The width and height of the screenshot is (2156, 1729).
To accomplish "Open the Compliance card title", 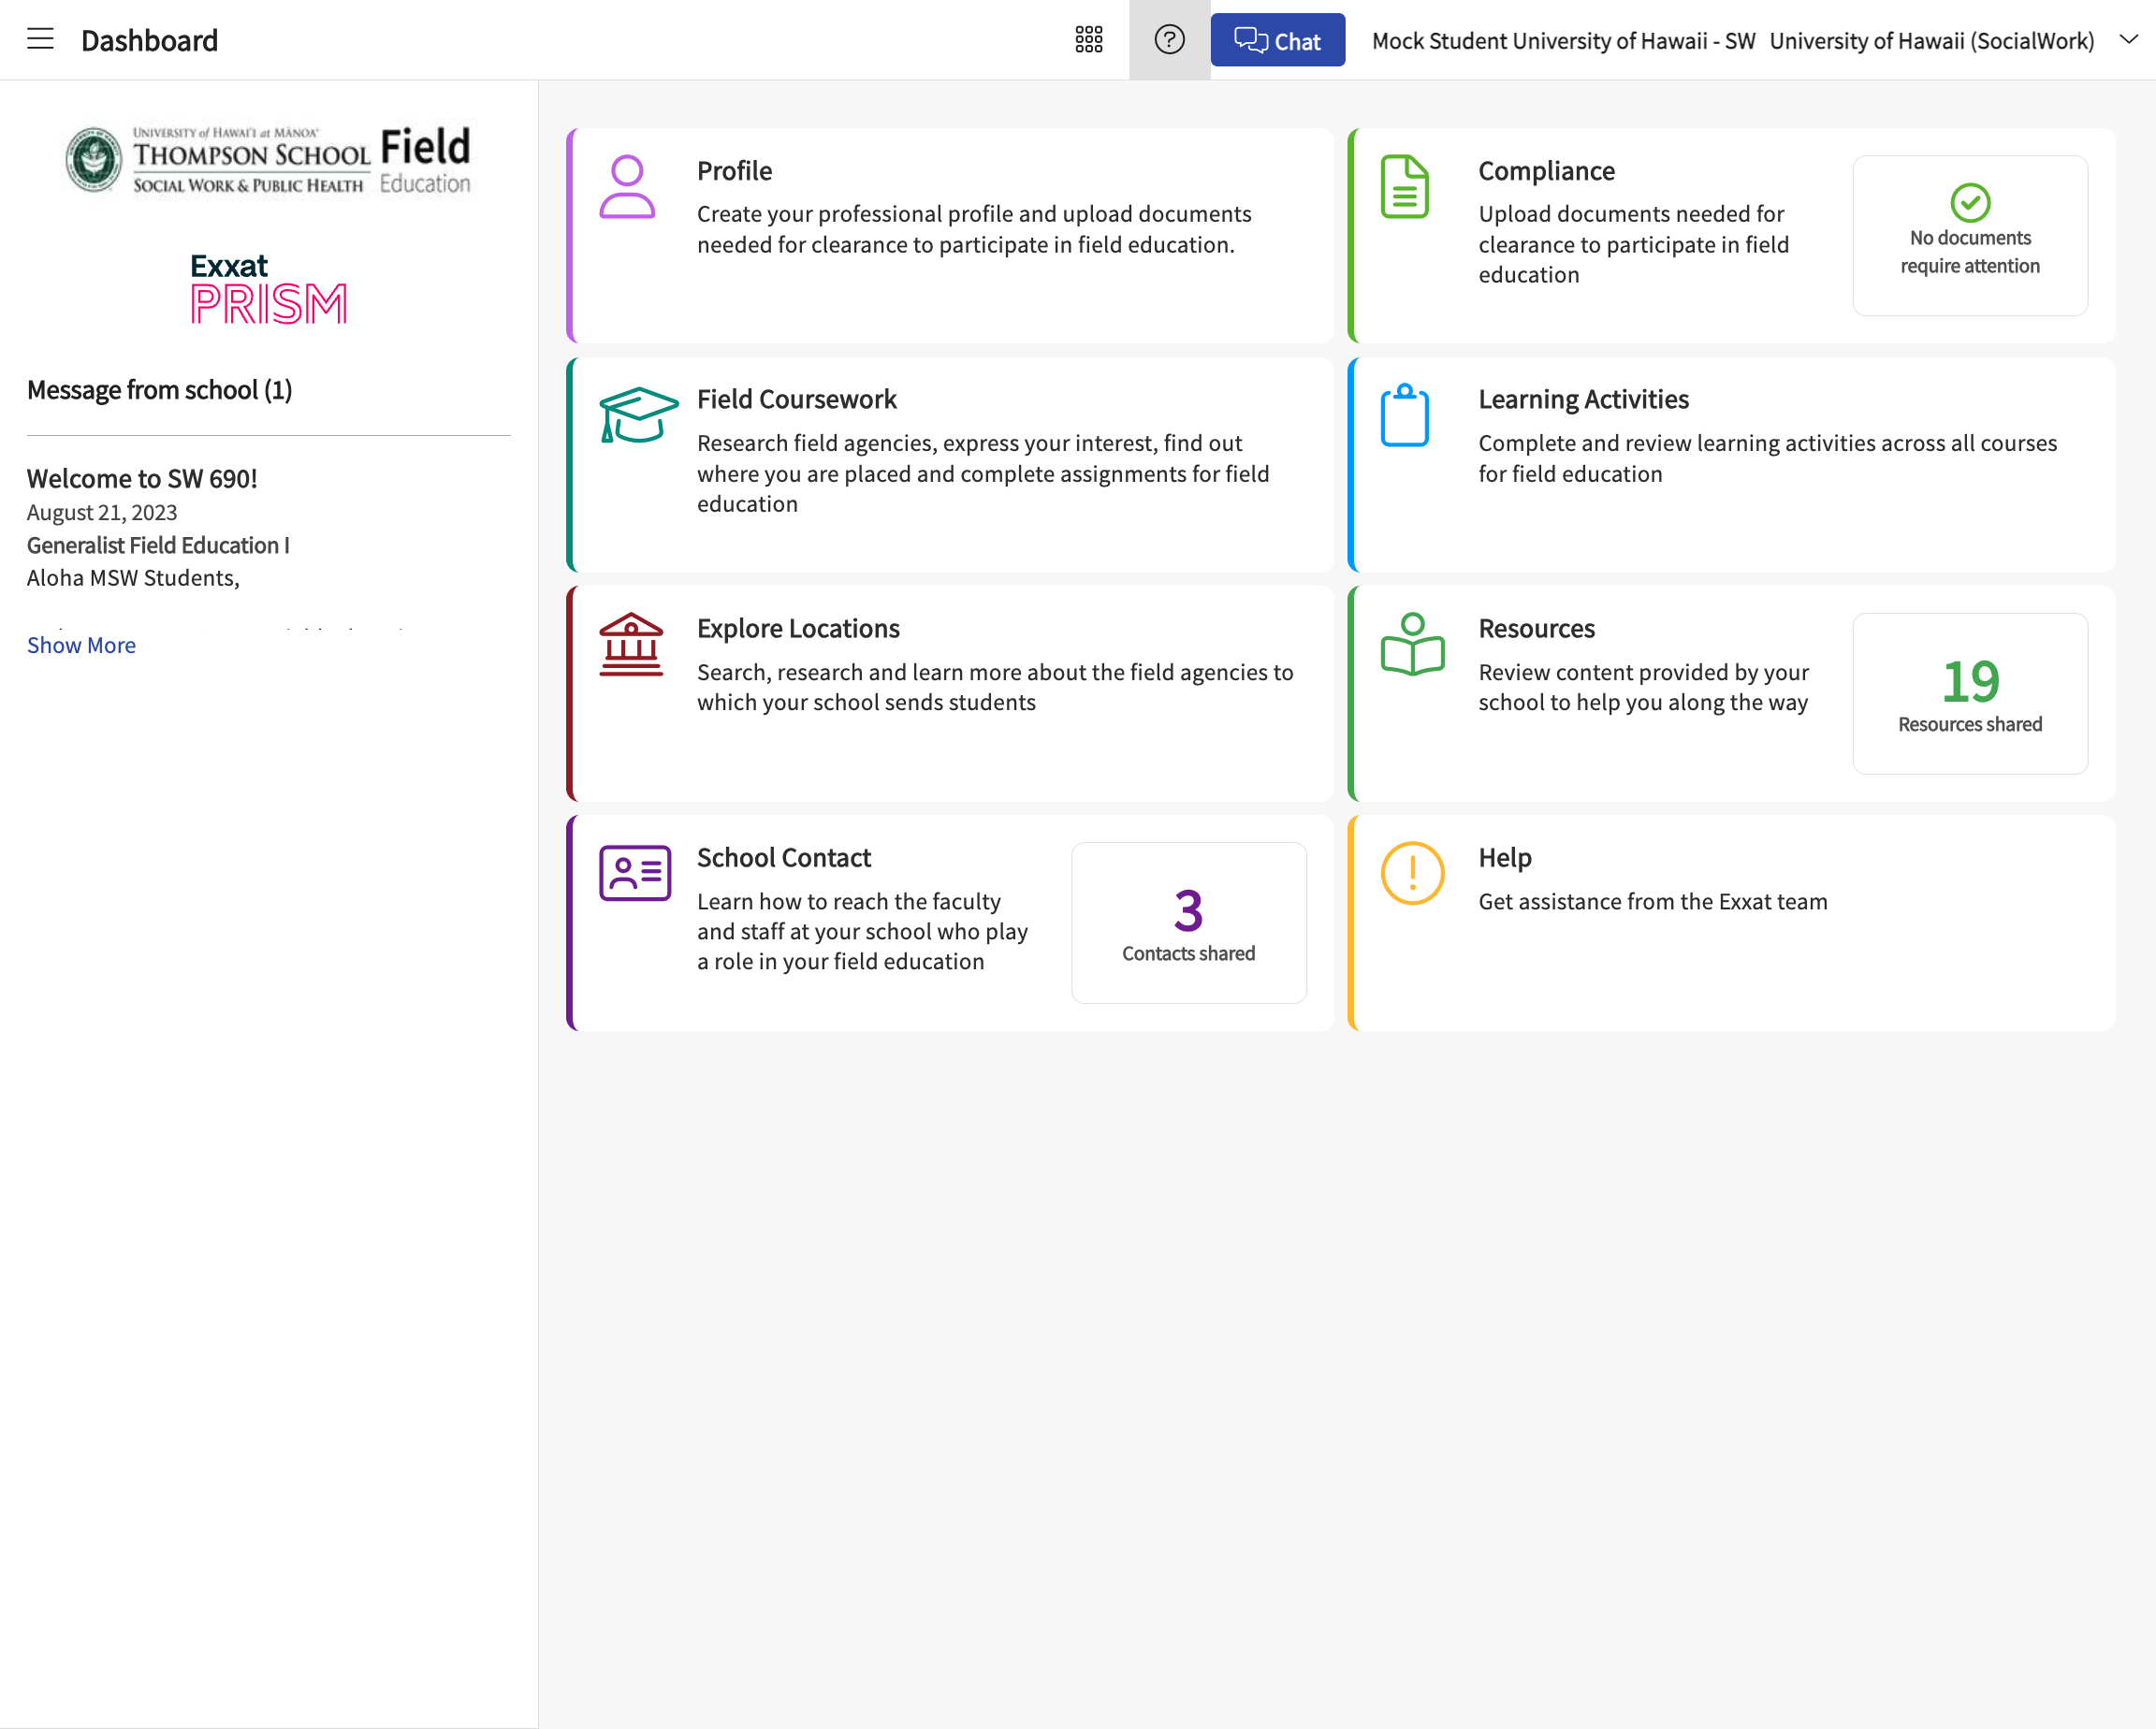I will point(1546,171).
